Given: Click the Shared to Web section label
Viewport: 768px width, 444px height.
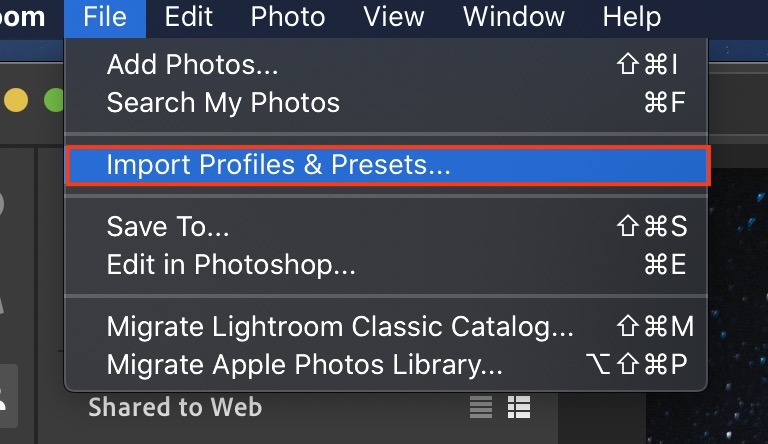Looking at the screenshot, I should coord(175,407).
